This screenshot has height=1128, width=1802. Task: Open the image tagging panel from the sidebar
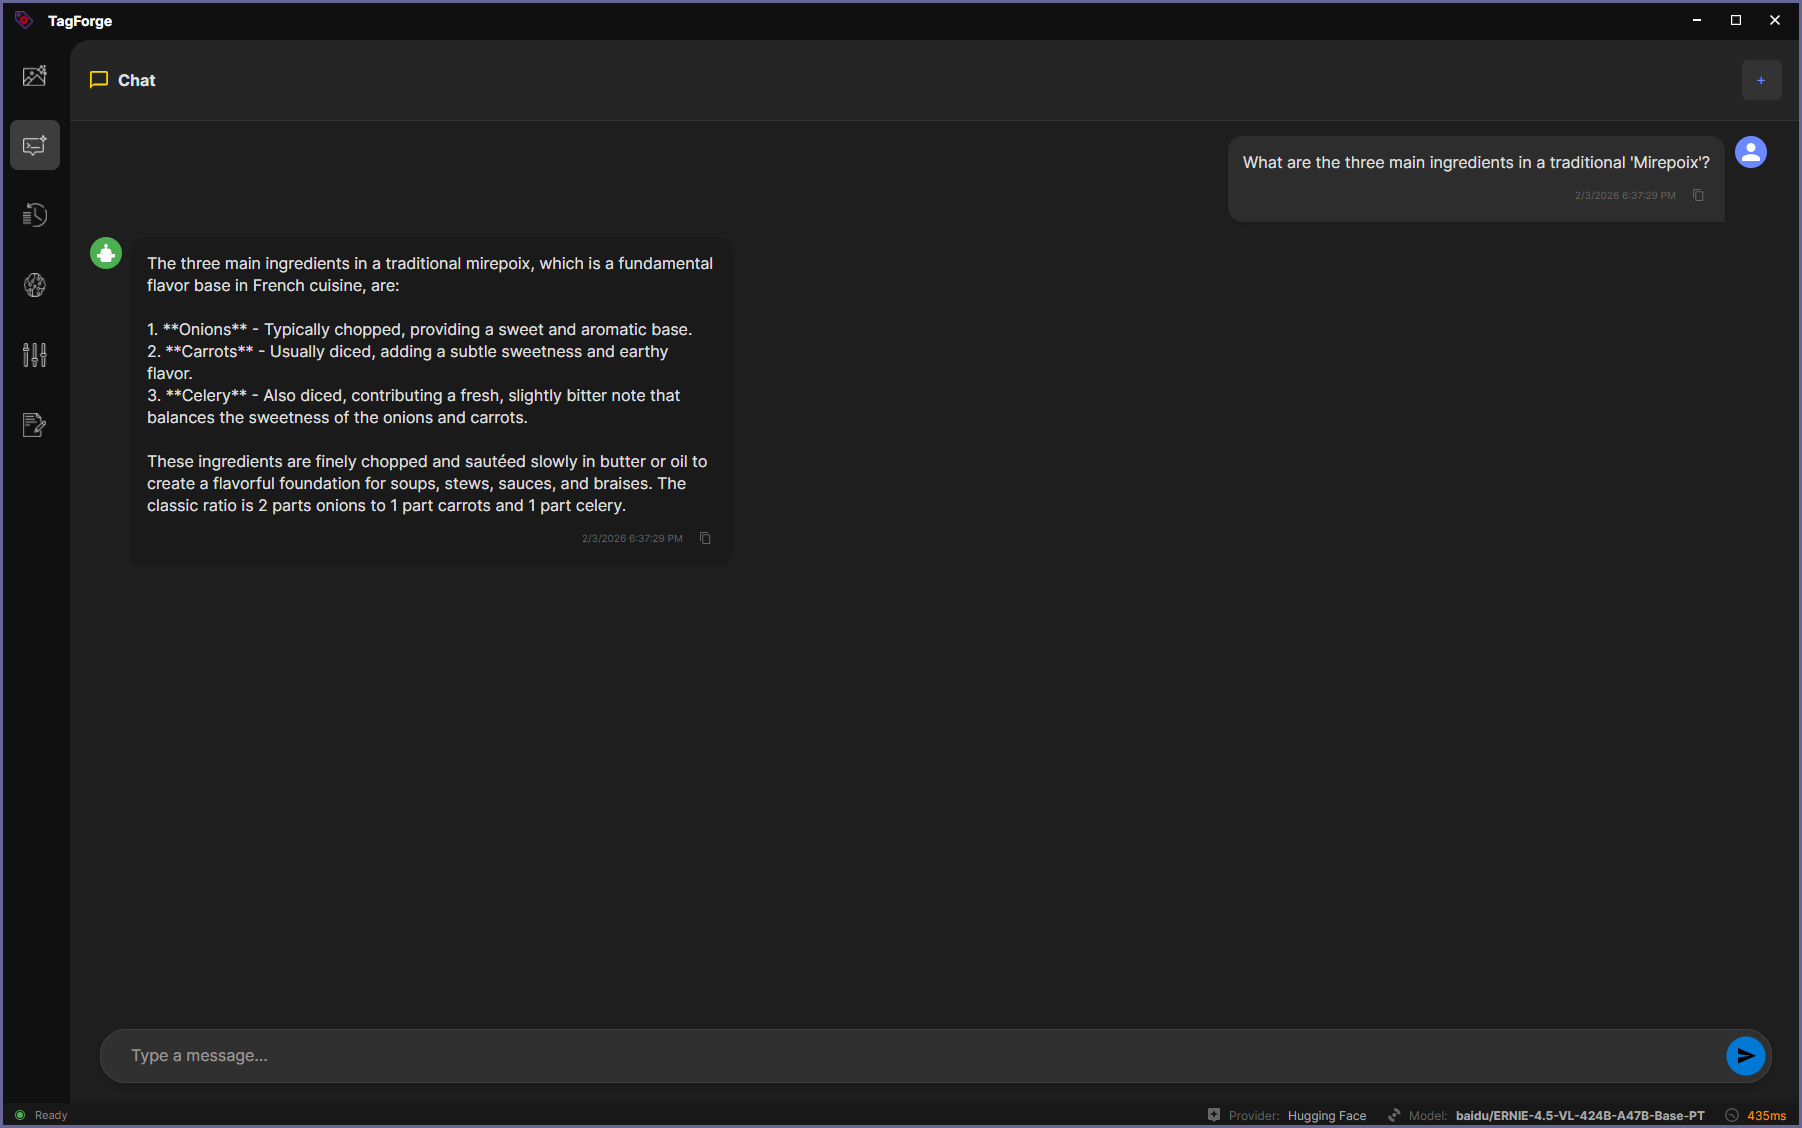pyautogui.click(x=34, y=75)
